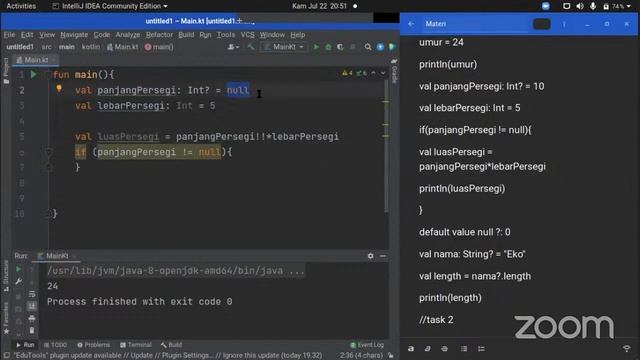Open the Build menu
The width and height of the screenshot is (640, 360).
click(186, 35)
